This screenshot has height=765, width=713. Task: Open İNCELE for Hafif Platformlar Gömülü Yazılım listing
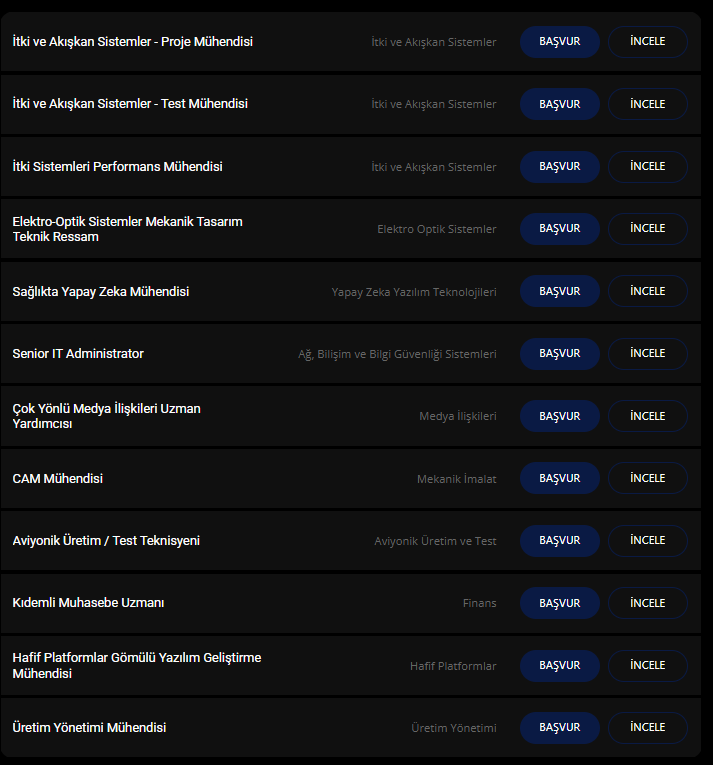[647, 665]
